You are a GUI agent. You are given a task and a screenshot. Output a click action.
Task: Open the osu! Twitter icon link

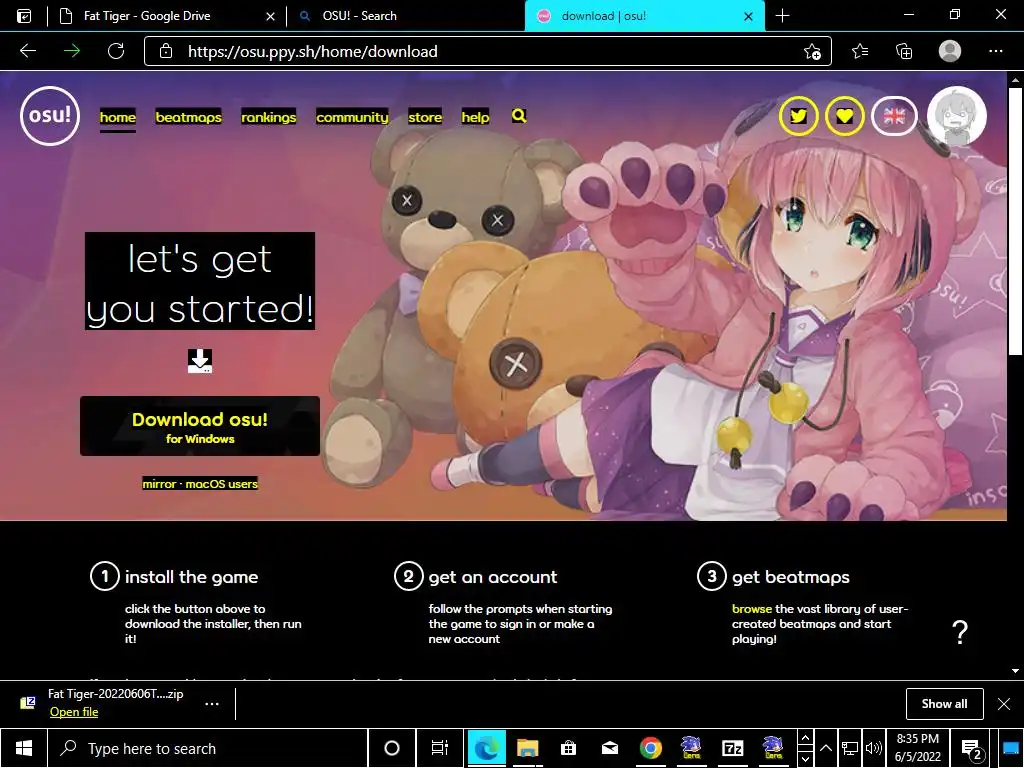point(798,116)
